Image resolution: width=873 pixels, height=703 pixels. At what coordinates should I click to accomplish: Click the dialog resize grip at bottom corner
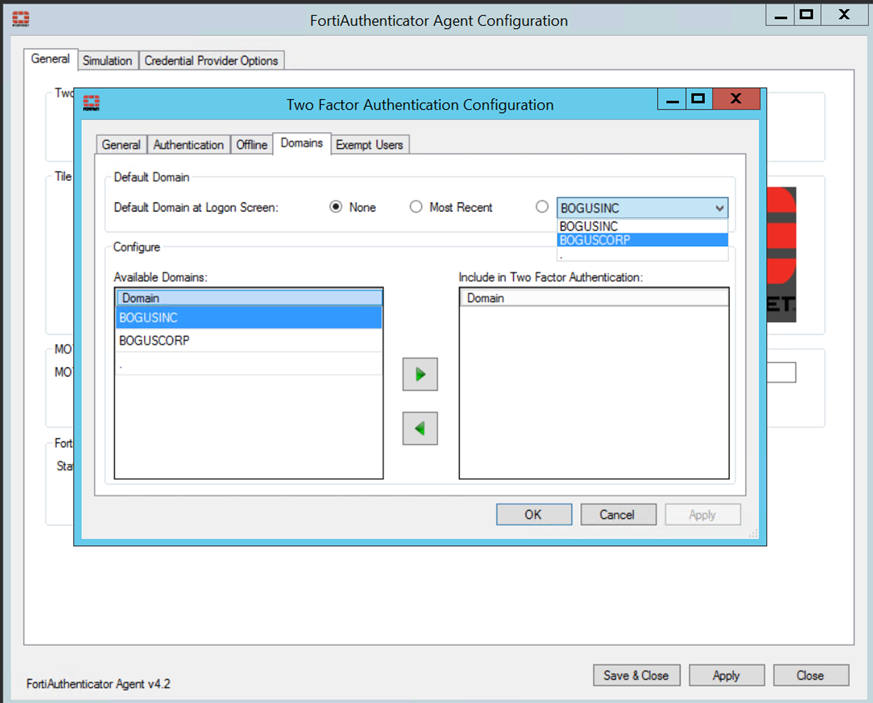(753, 533)
